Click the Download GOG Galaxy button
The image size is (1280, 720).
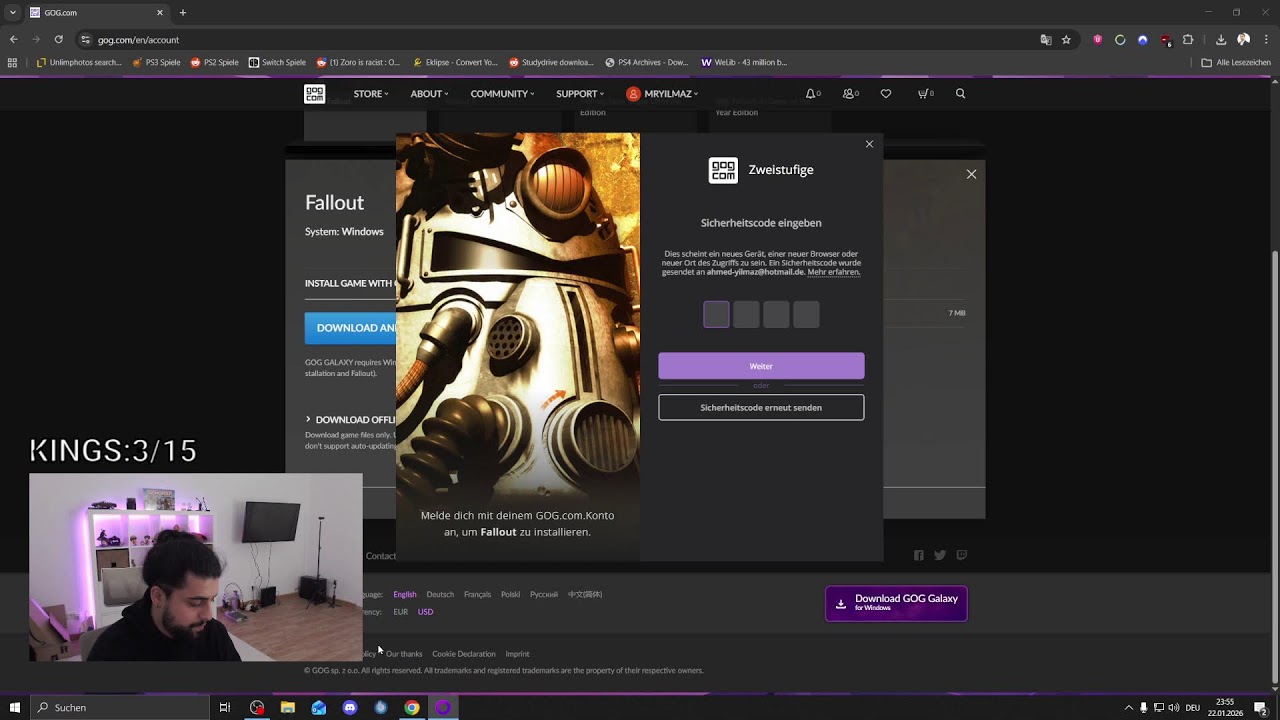tap(896, 603)
